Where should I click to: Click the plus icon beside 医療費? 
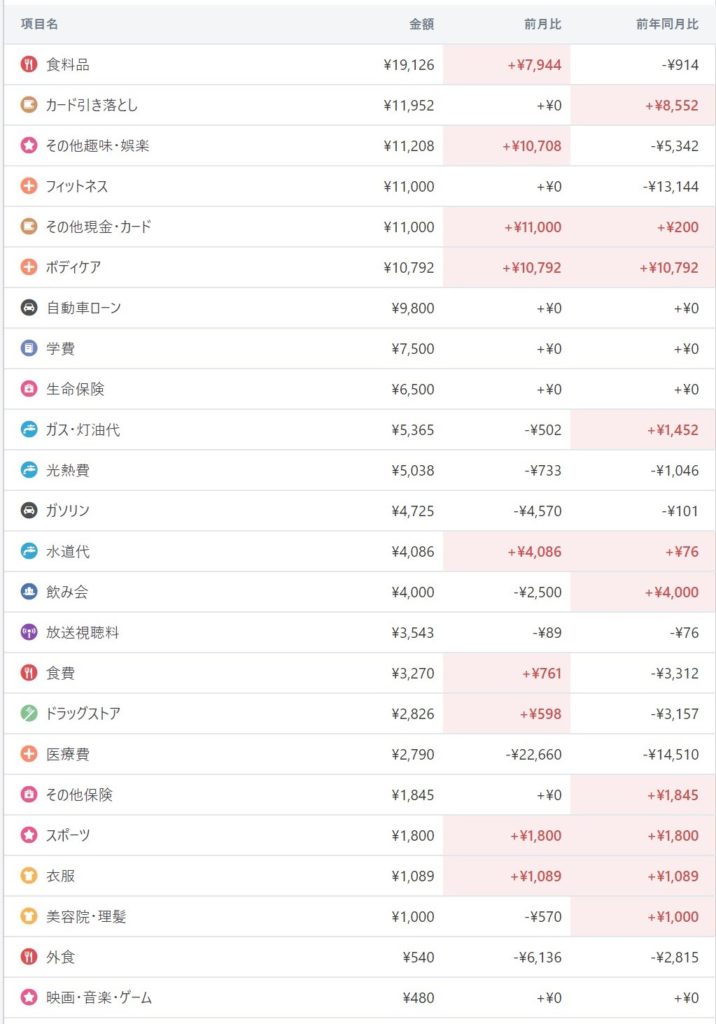[x=29, y=754]
